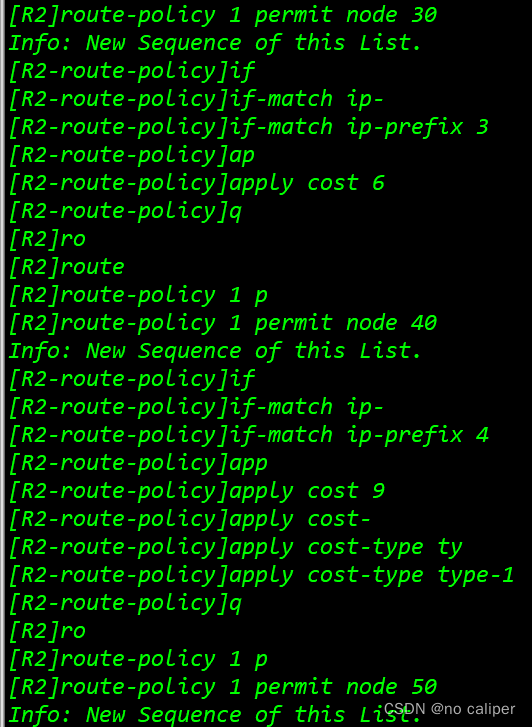Click the '[R2-route-policy]app' line
The width and height of the screenshot is (532, 727).
tap(138, 464)
